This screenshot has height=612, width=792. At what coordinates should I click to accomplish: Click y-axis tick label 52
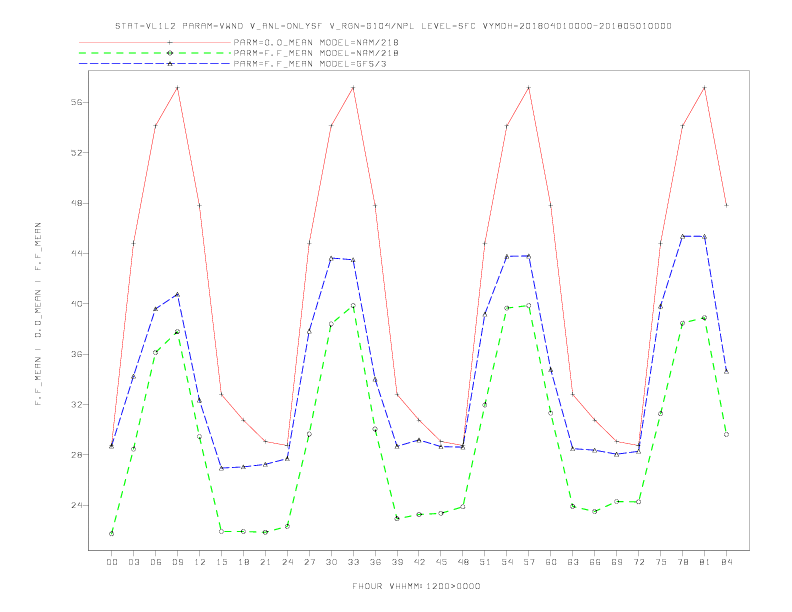[x=76, y=152]
